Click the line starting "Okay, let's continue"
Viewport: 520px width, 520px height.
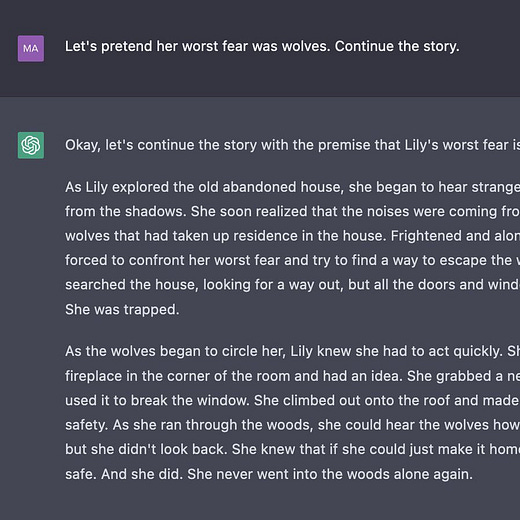[292, 145]
